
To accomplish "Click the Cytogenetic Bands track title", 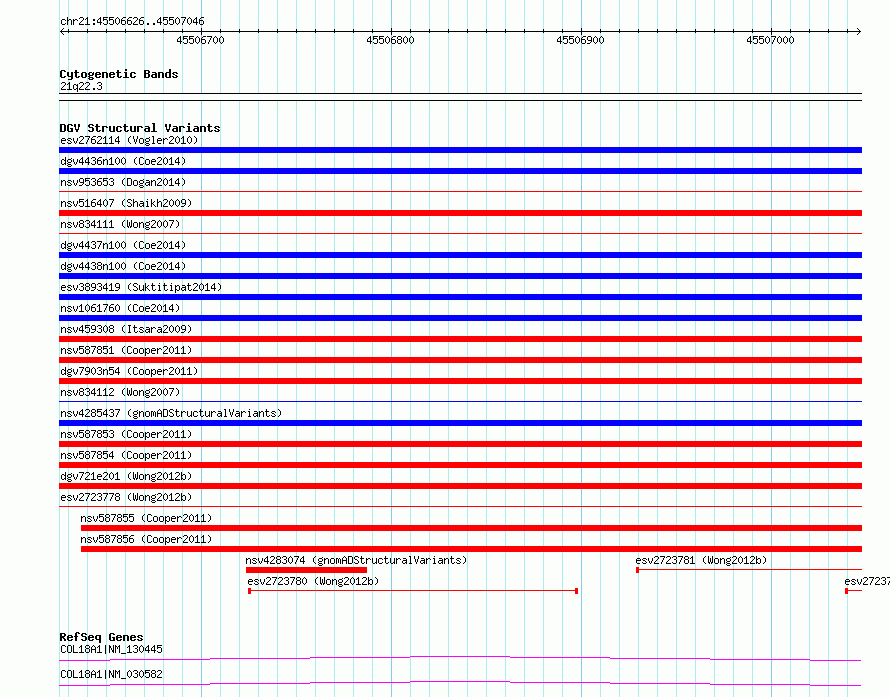I will (119, 74).
